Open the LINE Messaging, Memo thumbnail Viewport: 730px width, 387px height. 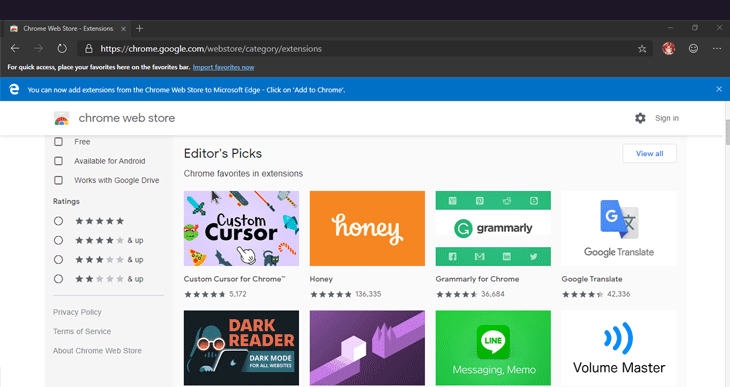click(493, 348)
